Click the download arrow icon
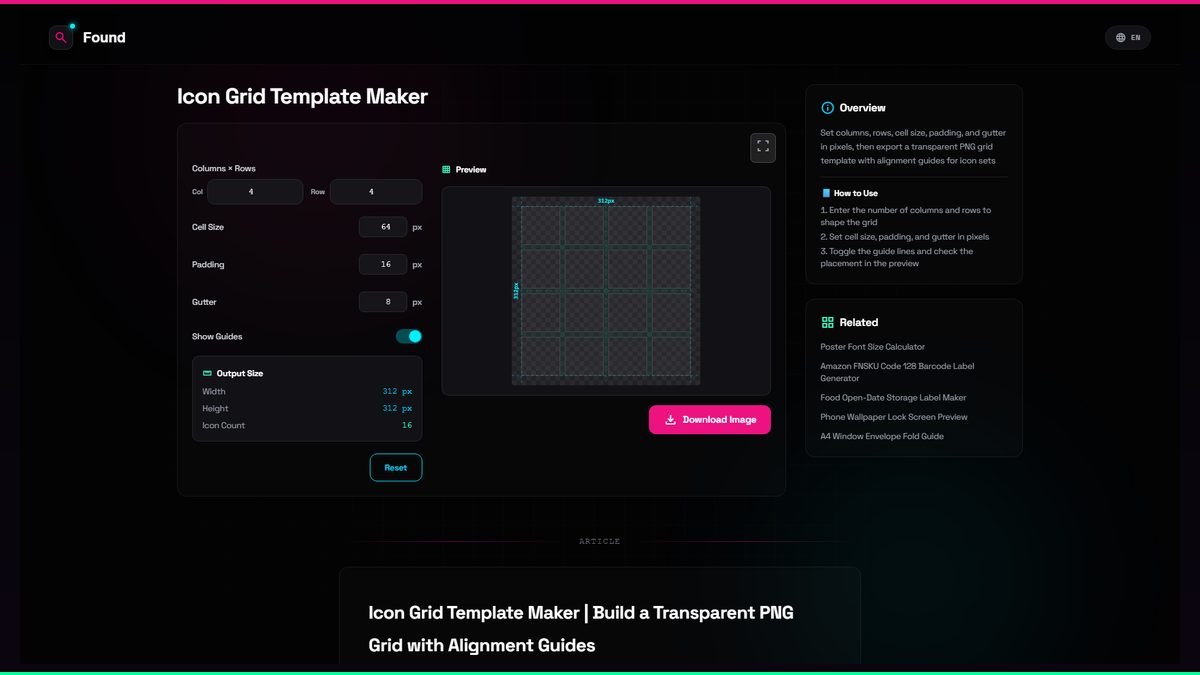1200x675 pixels. coord(671,420)
